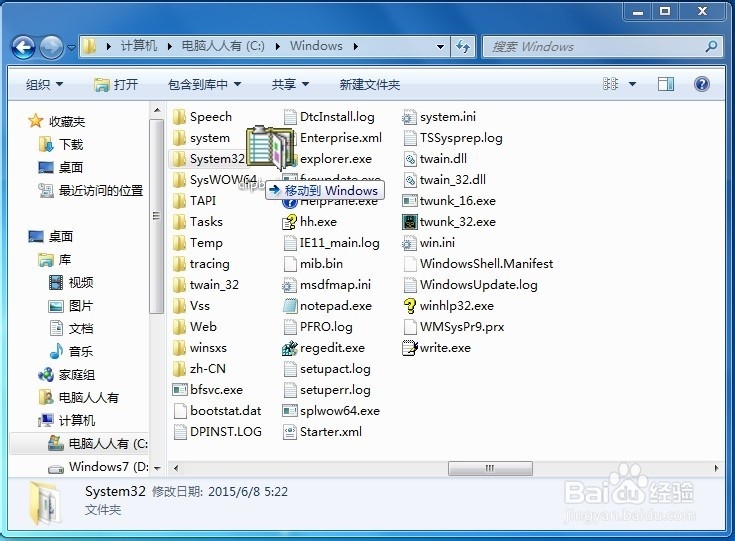Image resolution: width=735 pixels, height=541 pixels.
Task: Select file bootstat.dat
Action: (218, 411)
